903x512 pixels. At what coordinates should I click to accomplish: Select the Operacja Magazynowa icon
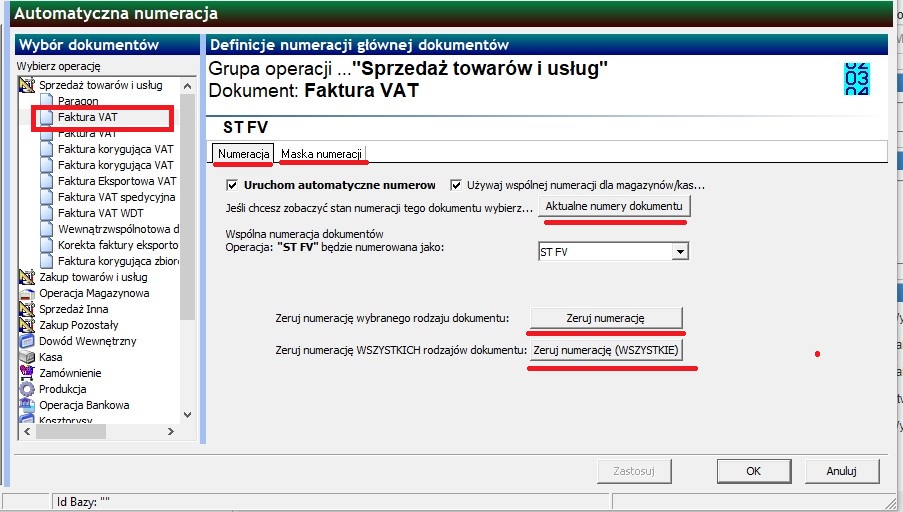(x=26, y=293)
